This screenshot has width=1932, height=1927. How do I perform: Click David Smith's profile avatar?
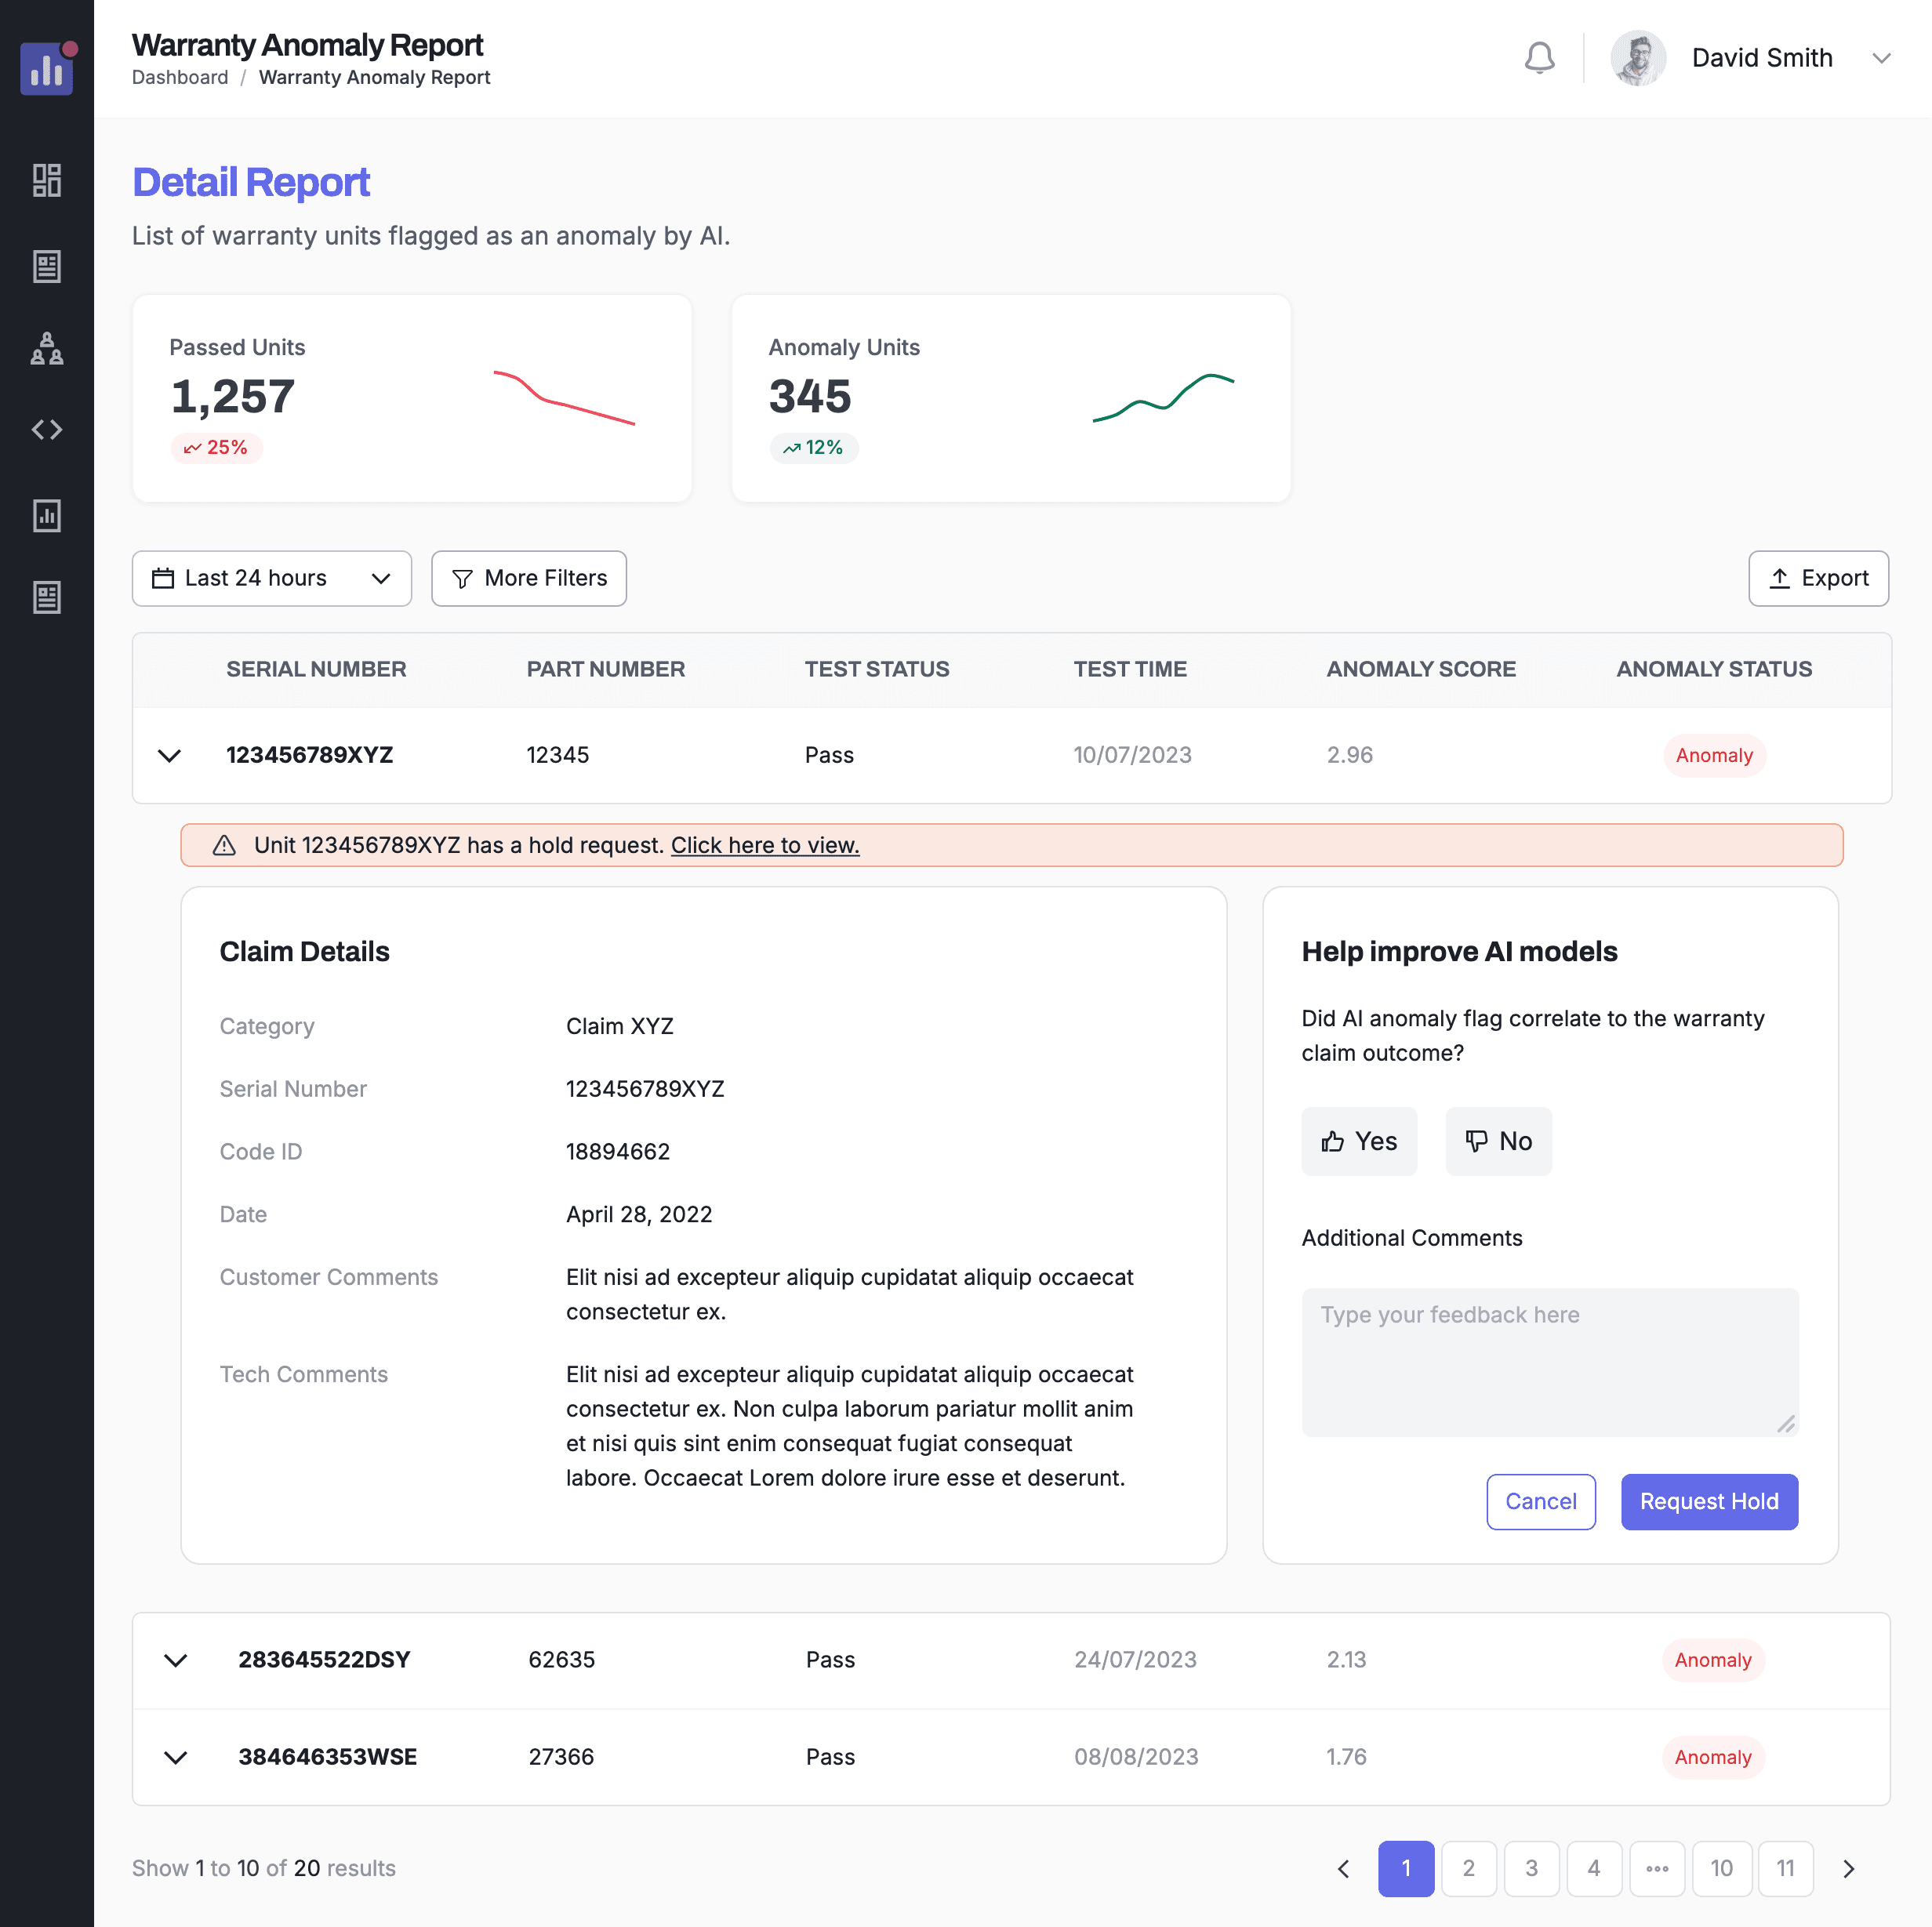click(1637, 58)
